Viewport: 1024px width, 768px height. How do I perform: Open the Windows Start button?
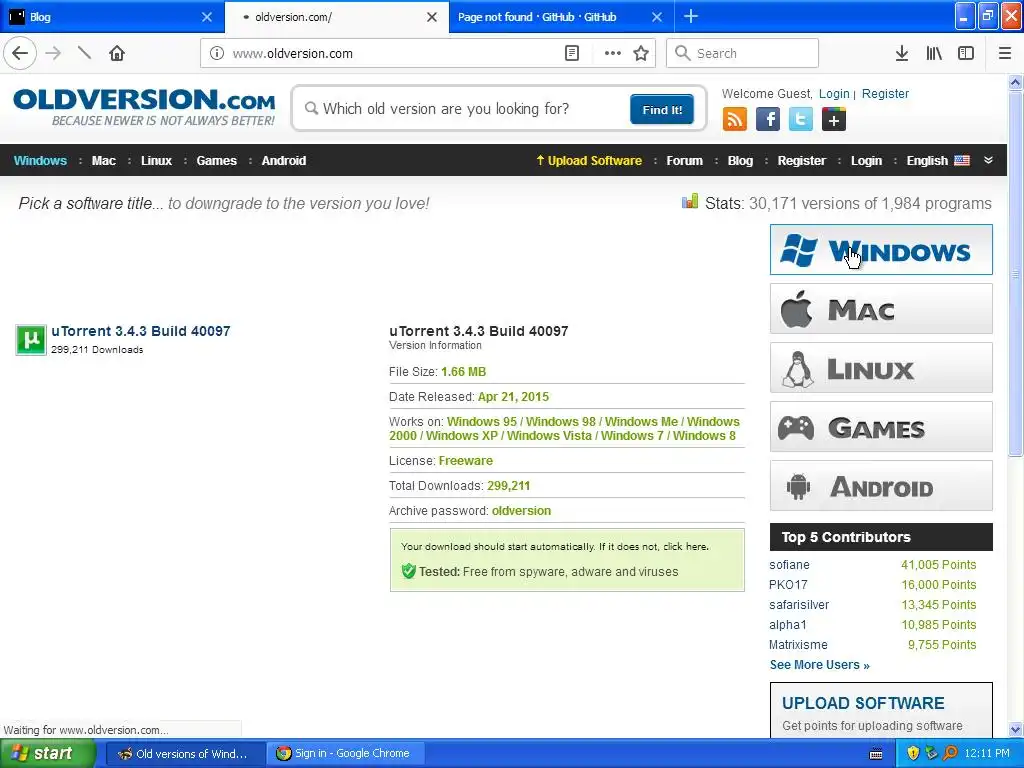[48, 754]
